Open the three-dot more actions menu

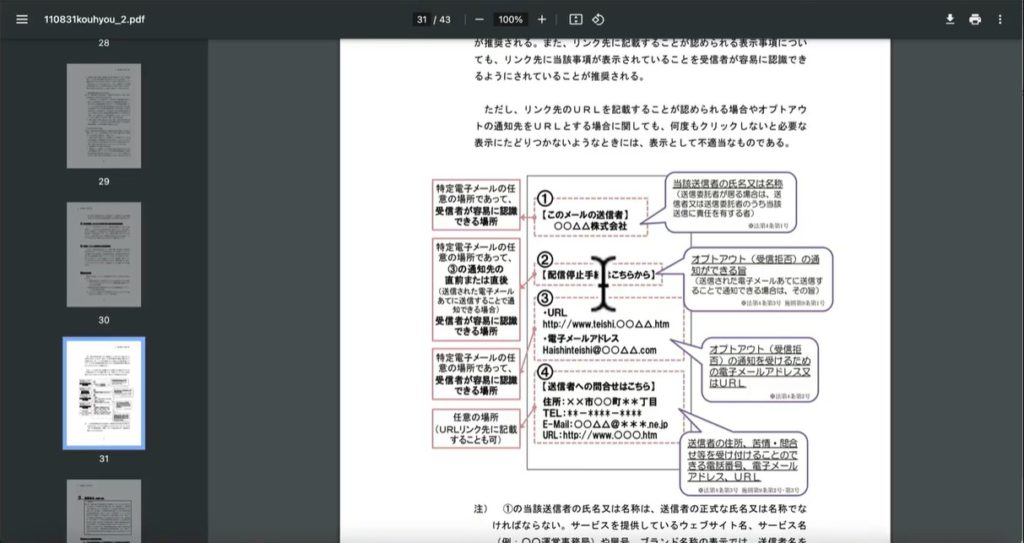[x=1000, y=19]
